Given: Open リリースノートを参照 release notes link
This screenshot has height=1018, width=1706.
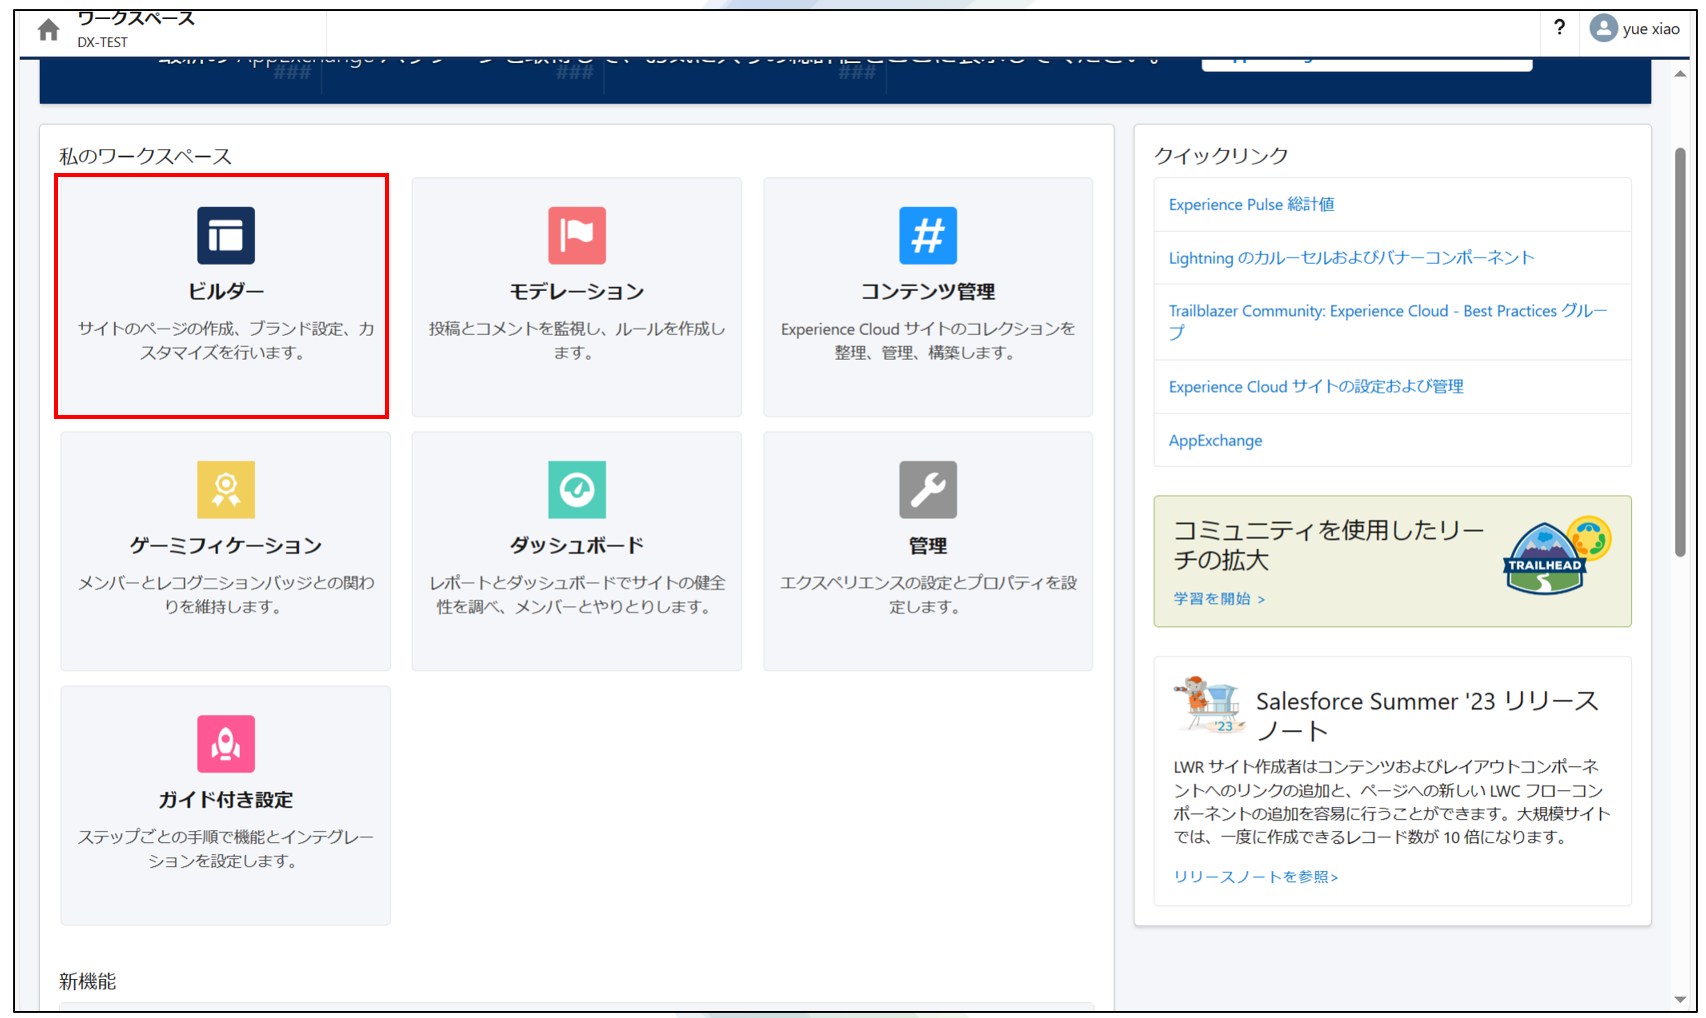Looking at the screenshot, I should [x=1255, y=877].
